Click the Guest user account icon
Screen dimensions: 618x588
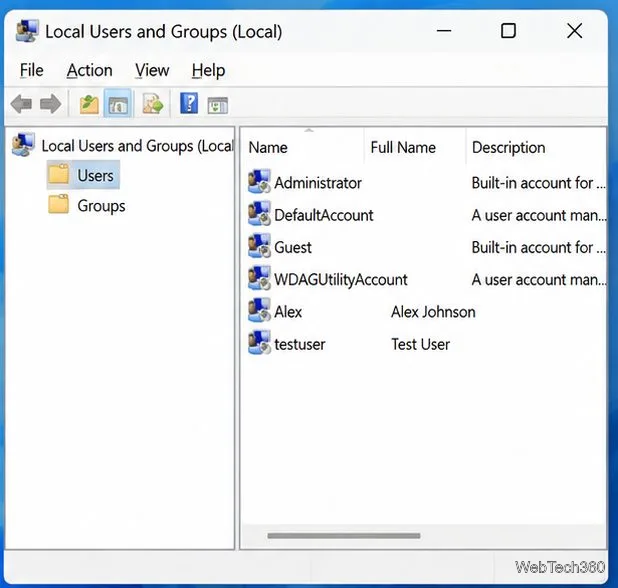[x=259, y=246]
